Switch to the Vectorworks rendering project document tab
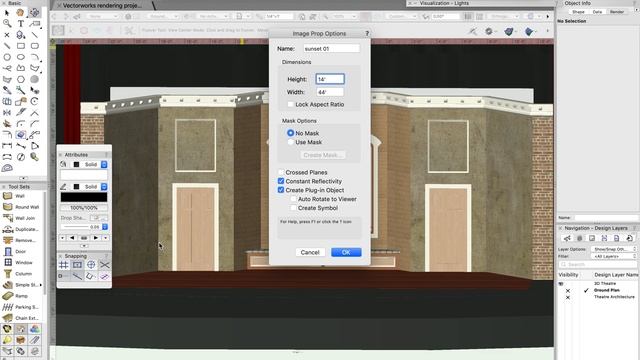Screen dimensions: 640x360 pos(102,5)
